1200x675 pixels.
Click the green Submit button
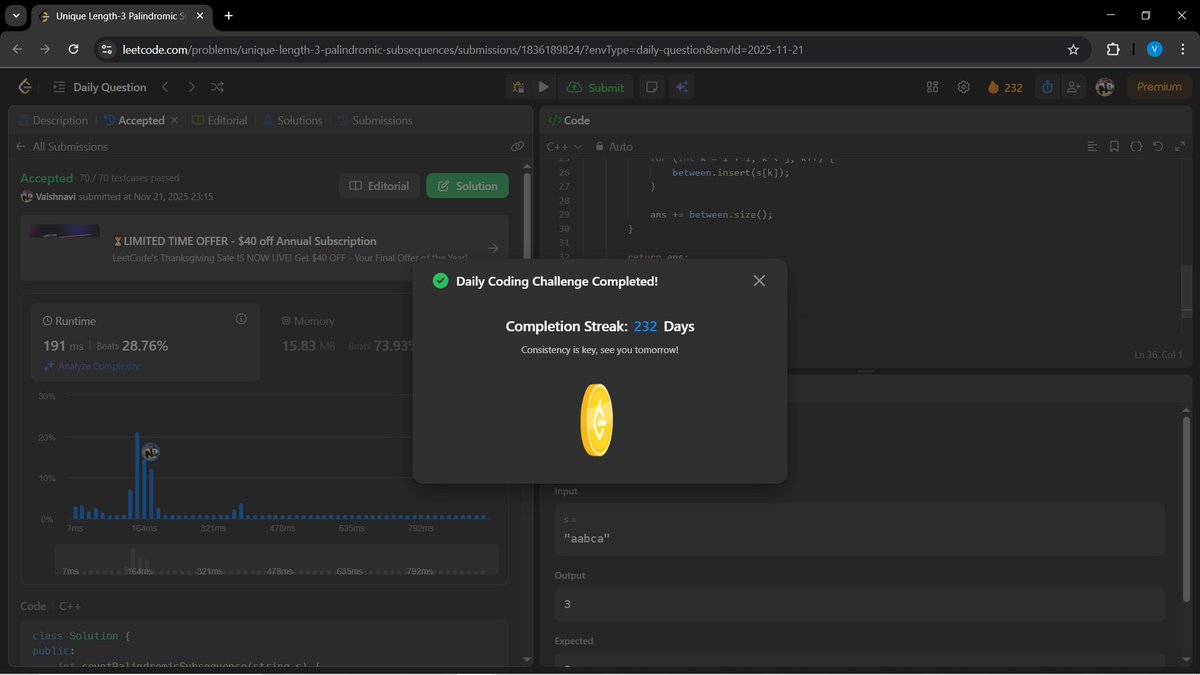click(x=596, y=87)
